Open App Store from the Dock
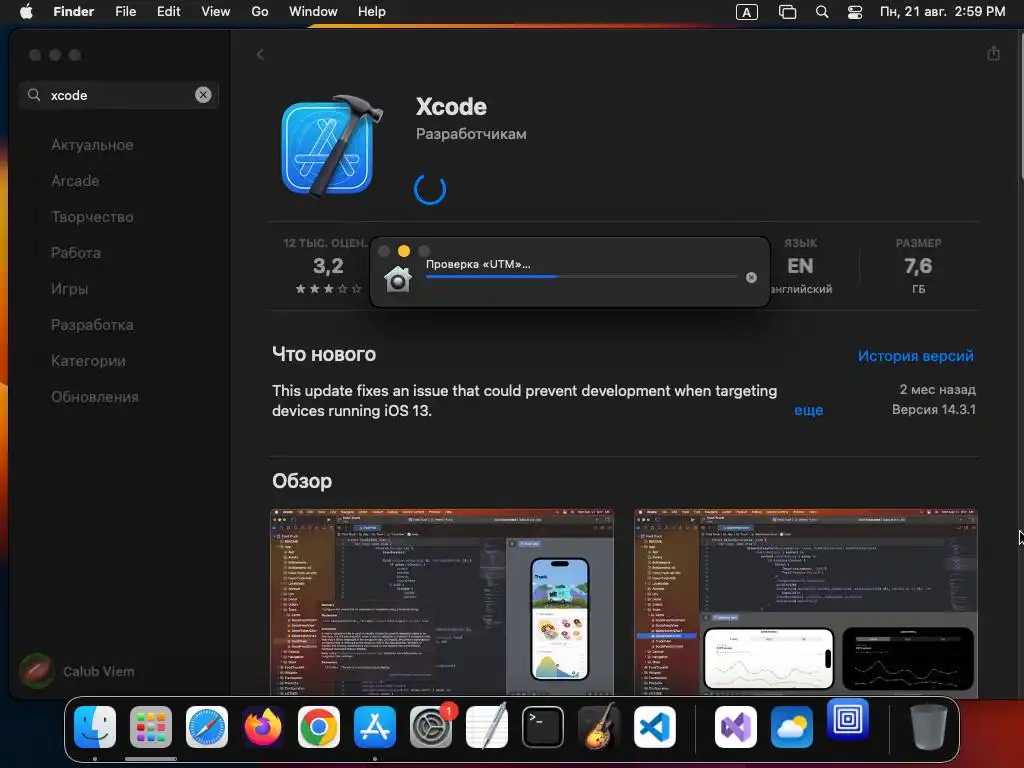The image size is (1024, 768). coord(375,726)
